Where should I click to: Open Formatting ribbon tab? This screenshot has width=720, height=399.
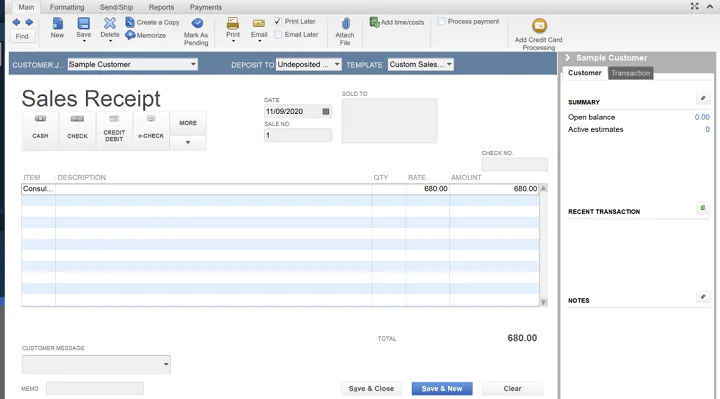(x=67, y=7)
